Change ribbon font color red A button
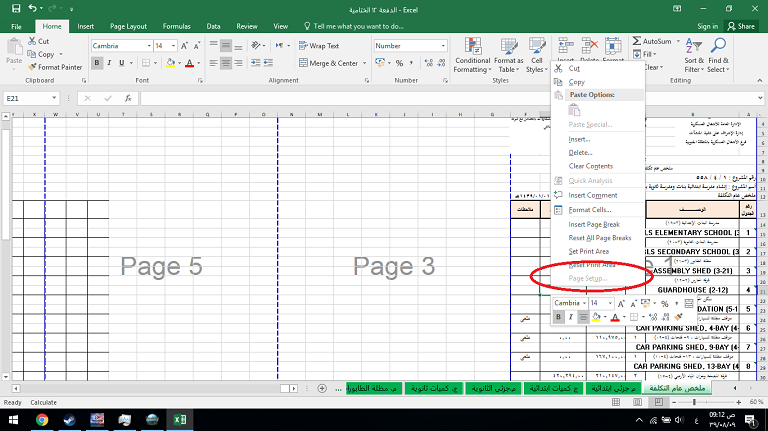The image size is (768, 431). 190,63
